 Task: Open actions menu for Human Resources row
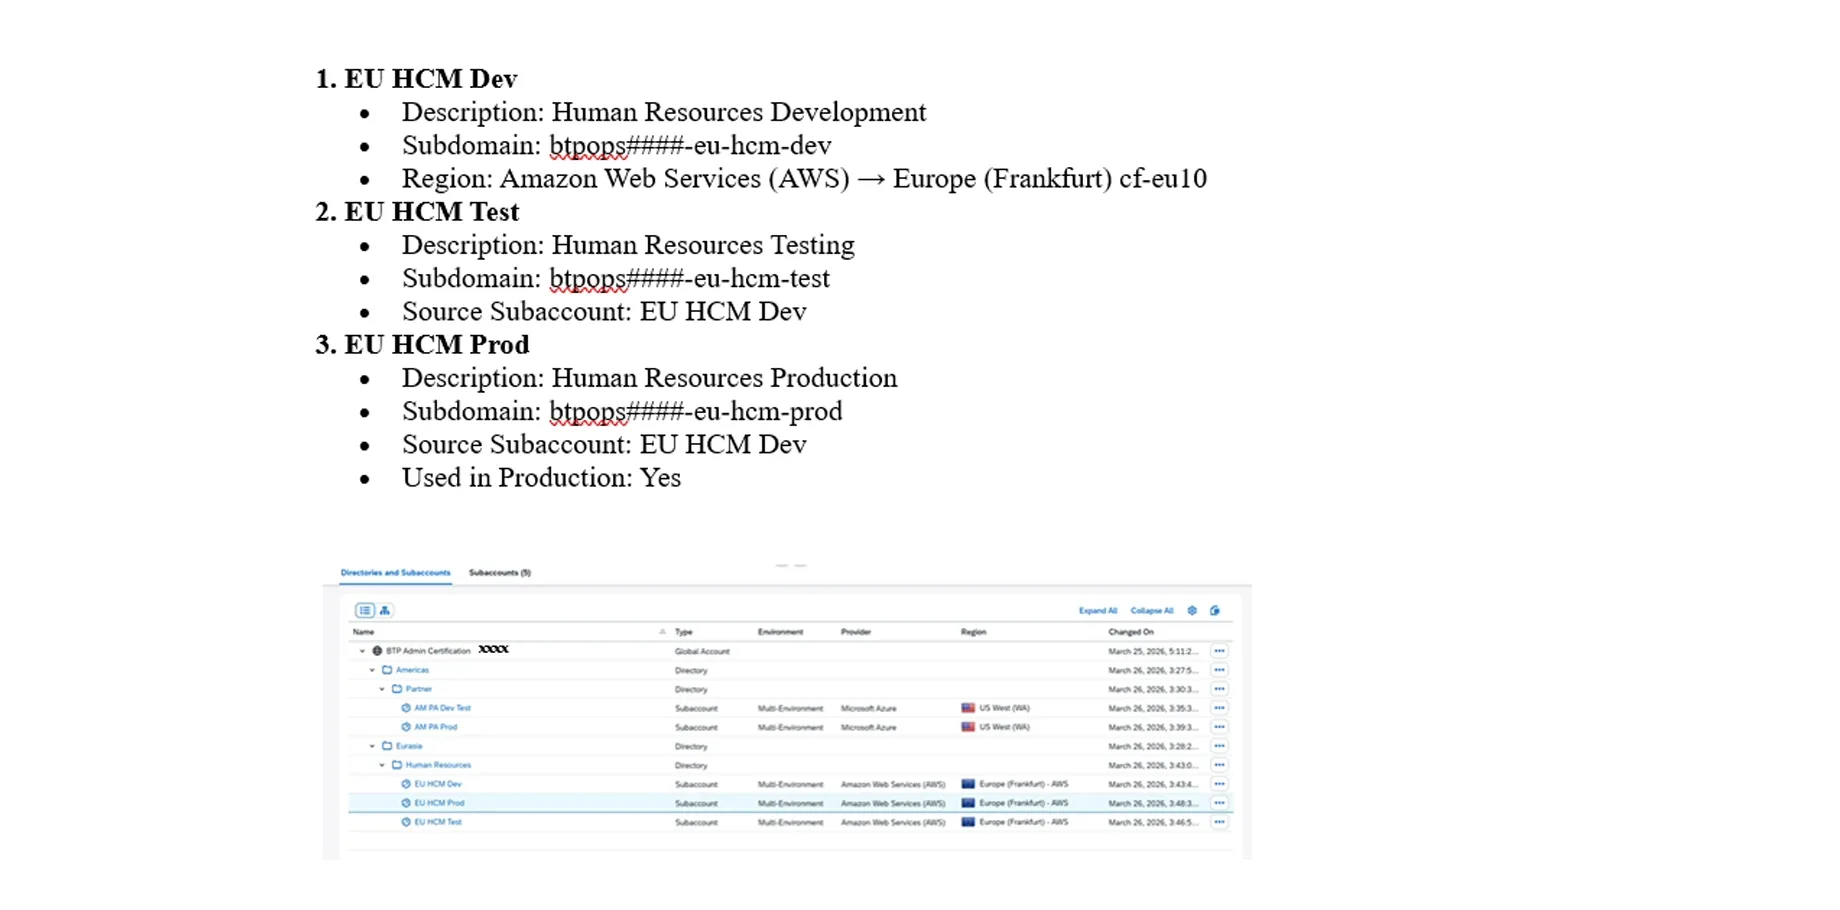click(1219, 765)
